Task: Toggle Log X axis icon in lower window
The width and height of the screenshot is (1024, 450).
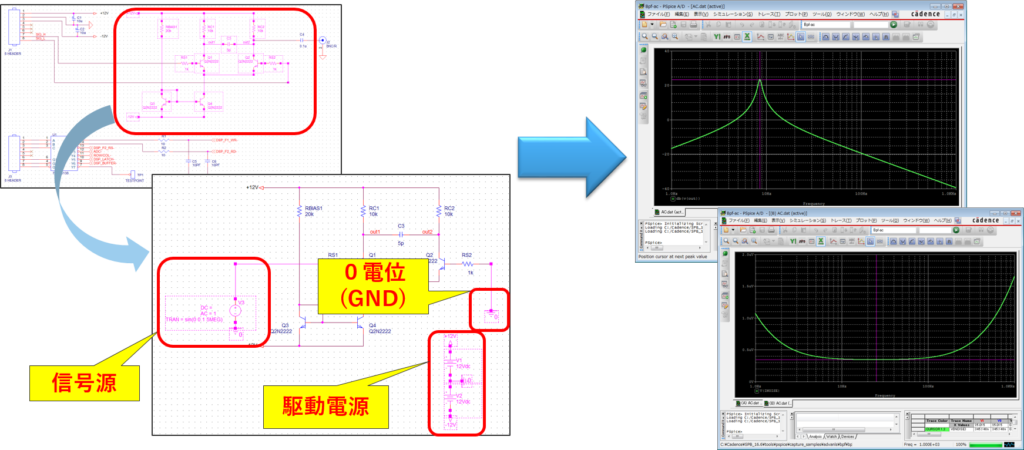Action: (821, 242)
